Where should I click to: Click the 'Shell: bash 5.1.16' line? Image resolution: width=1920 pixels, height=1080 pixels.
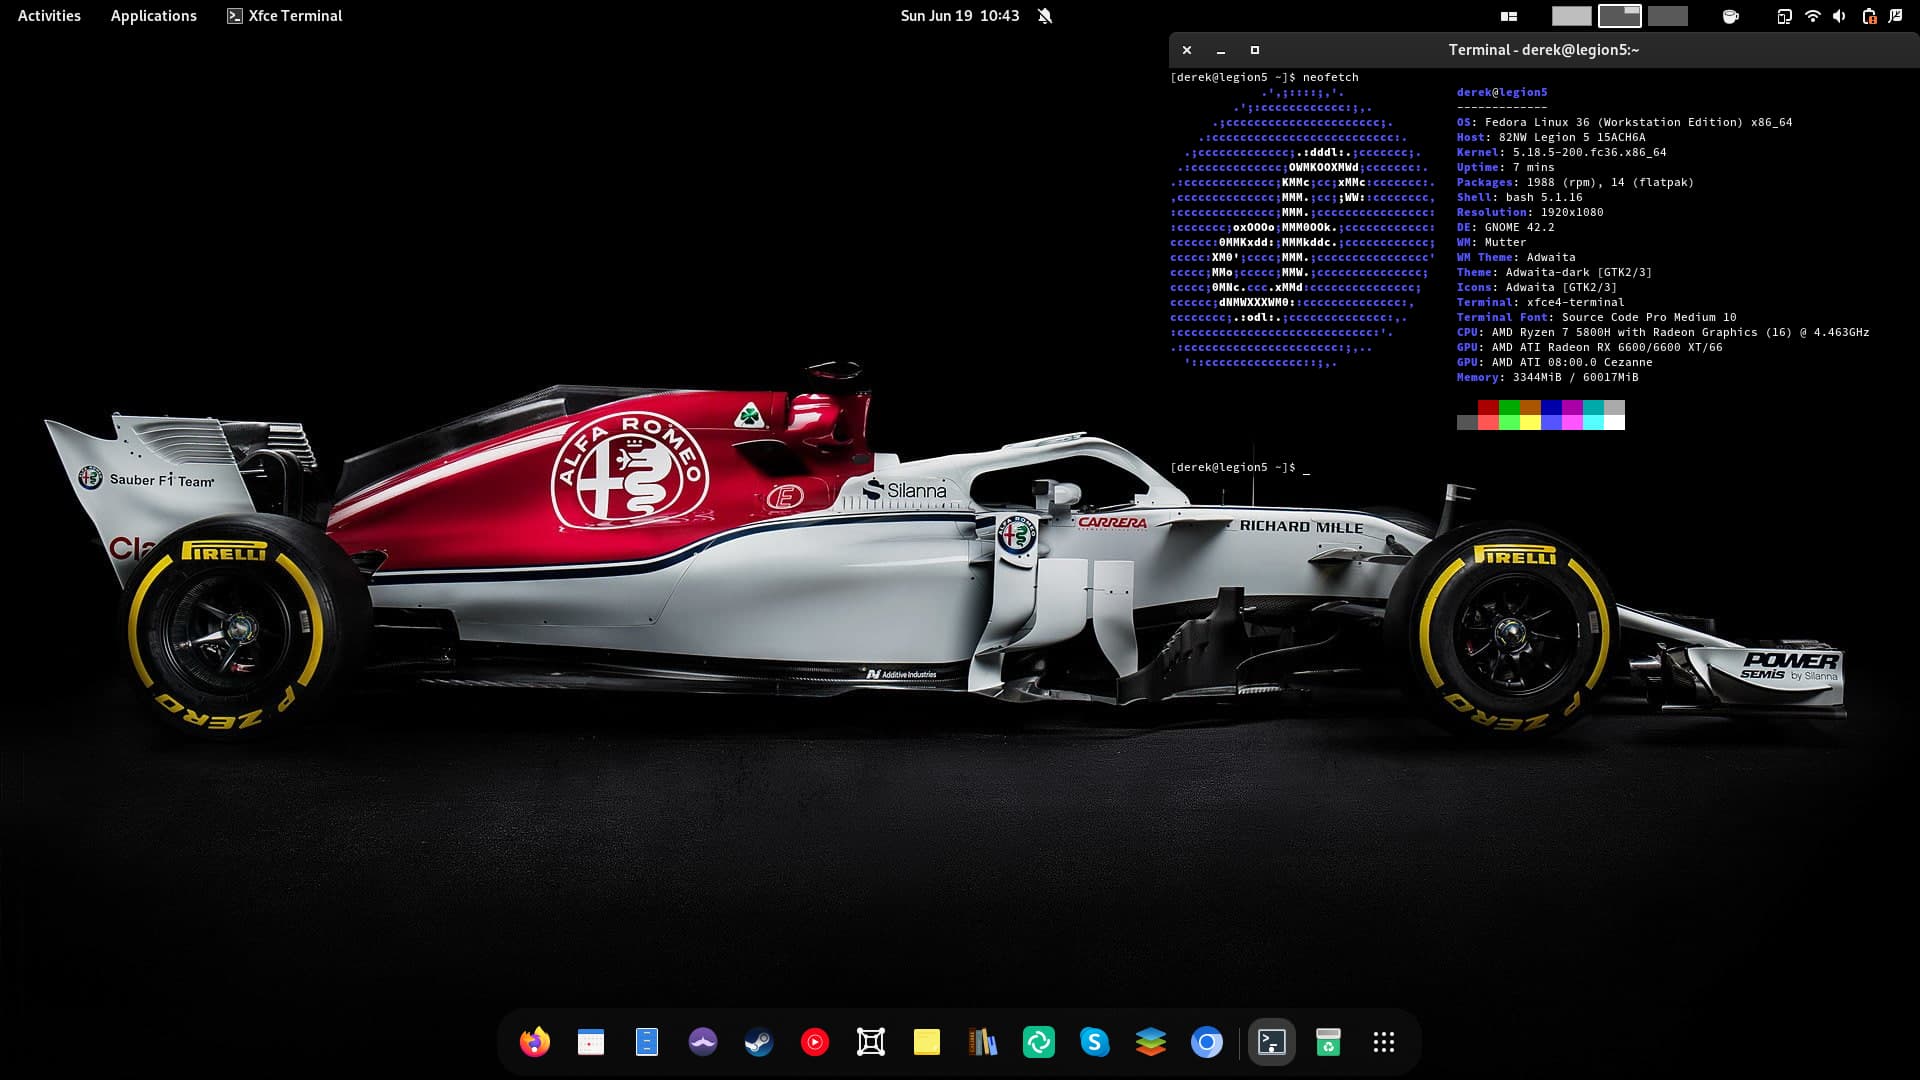[1520, 197]
